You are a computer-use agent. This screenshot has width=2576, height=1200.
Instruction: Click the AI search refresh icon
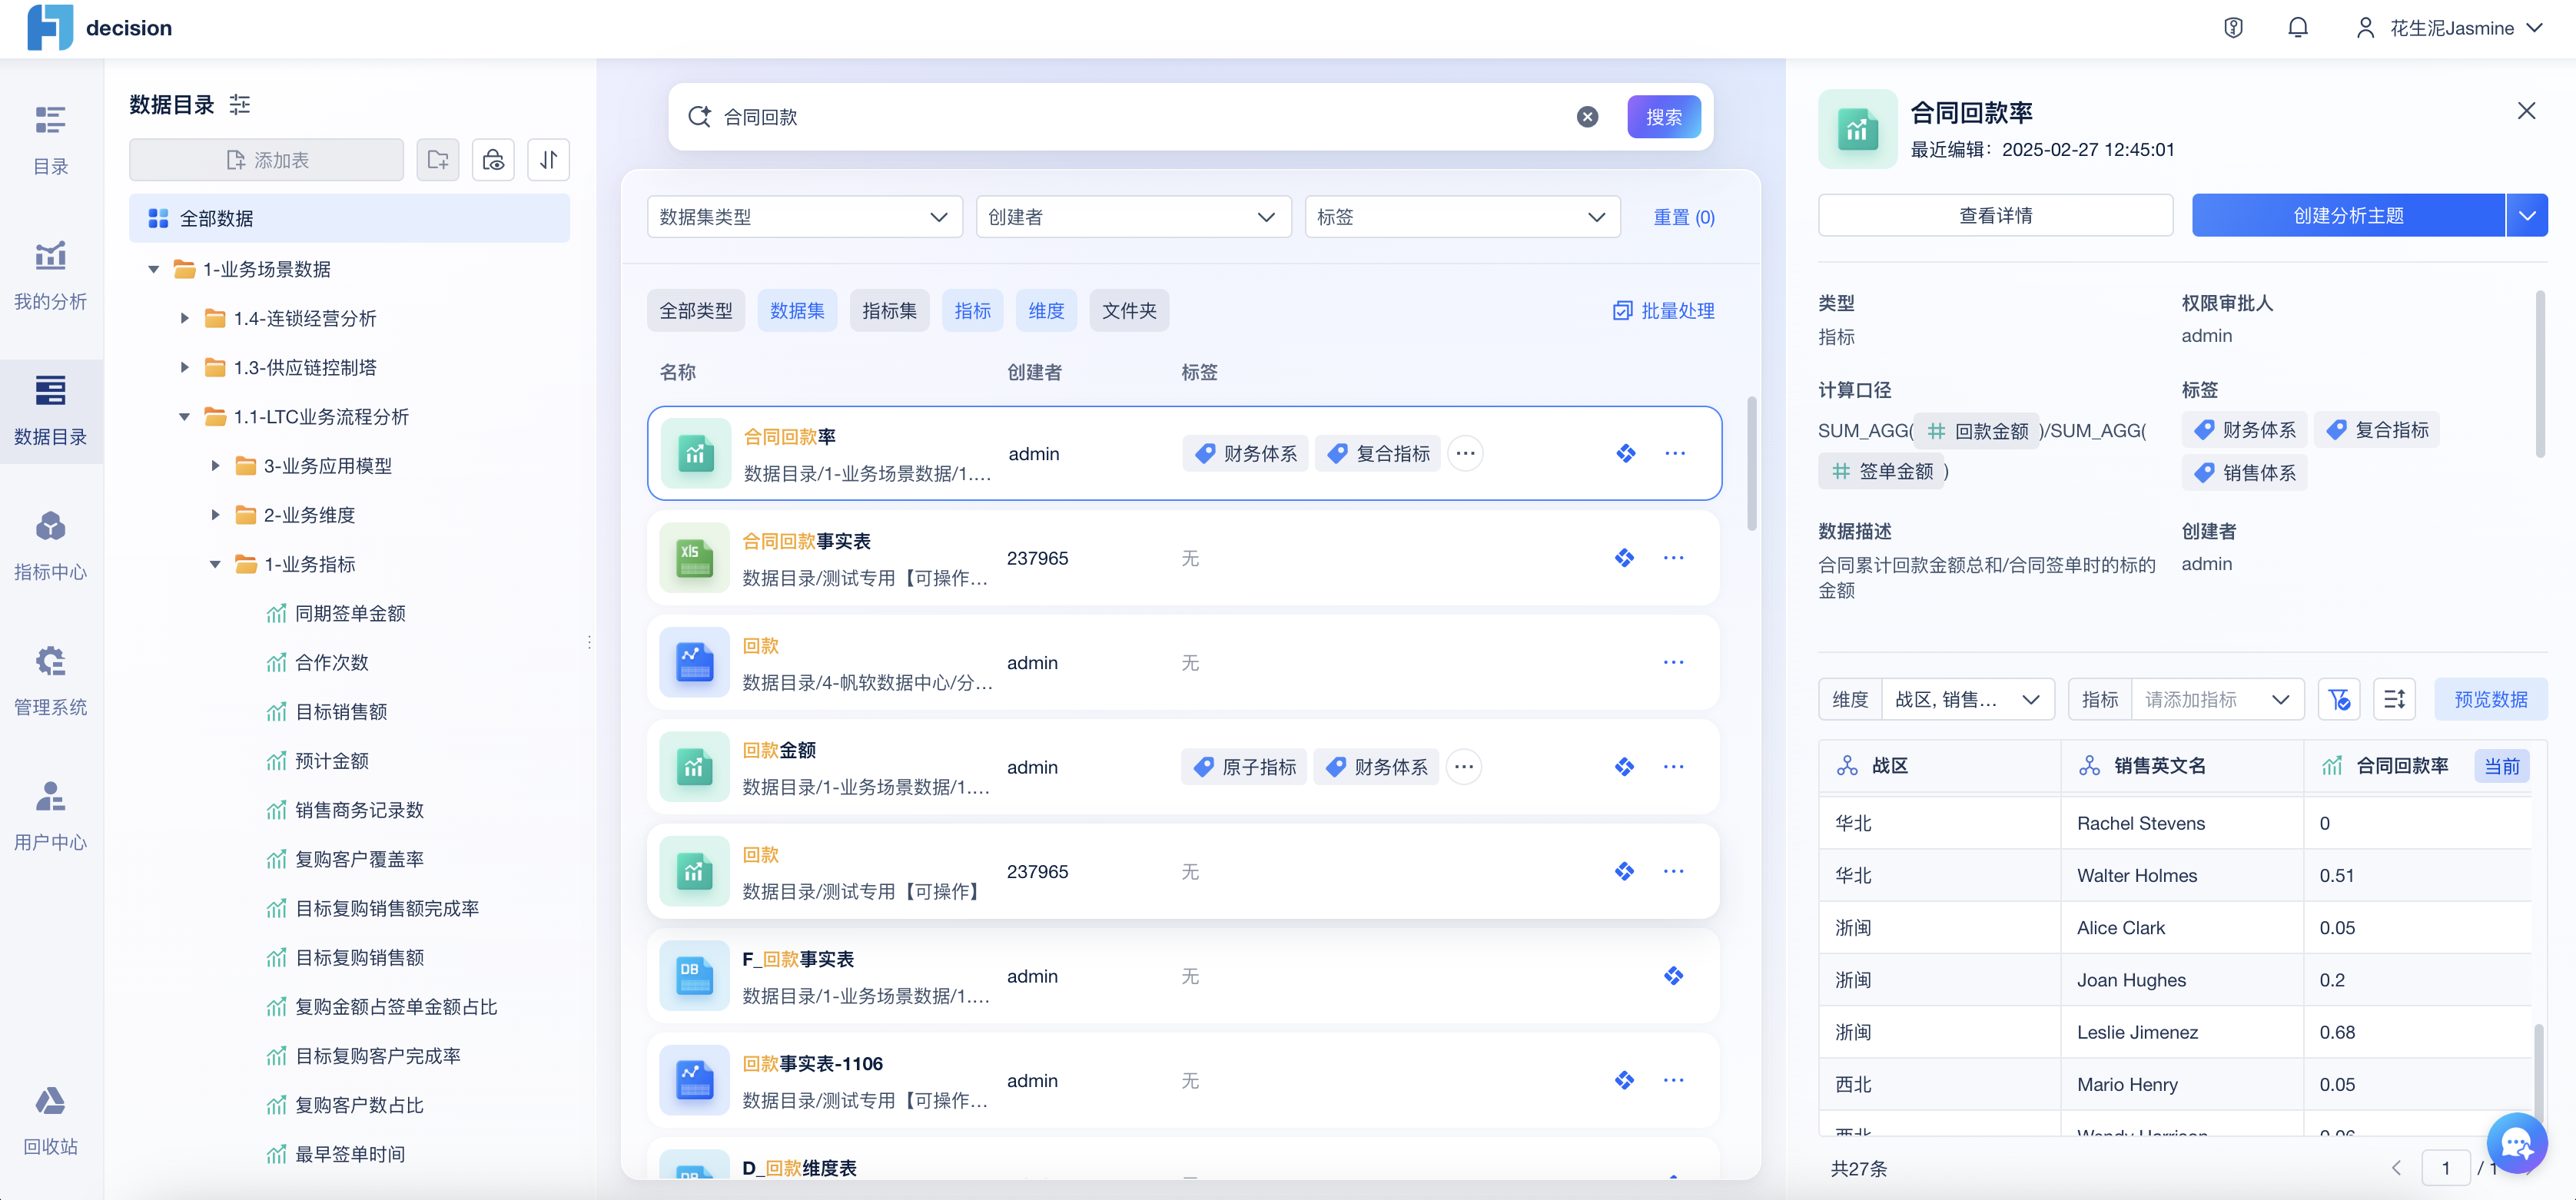[699, 117]
